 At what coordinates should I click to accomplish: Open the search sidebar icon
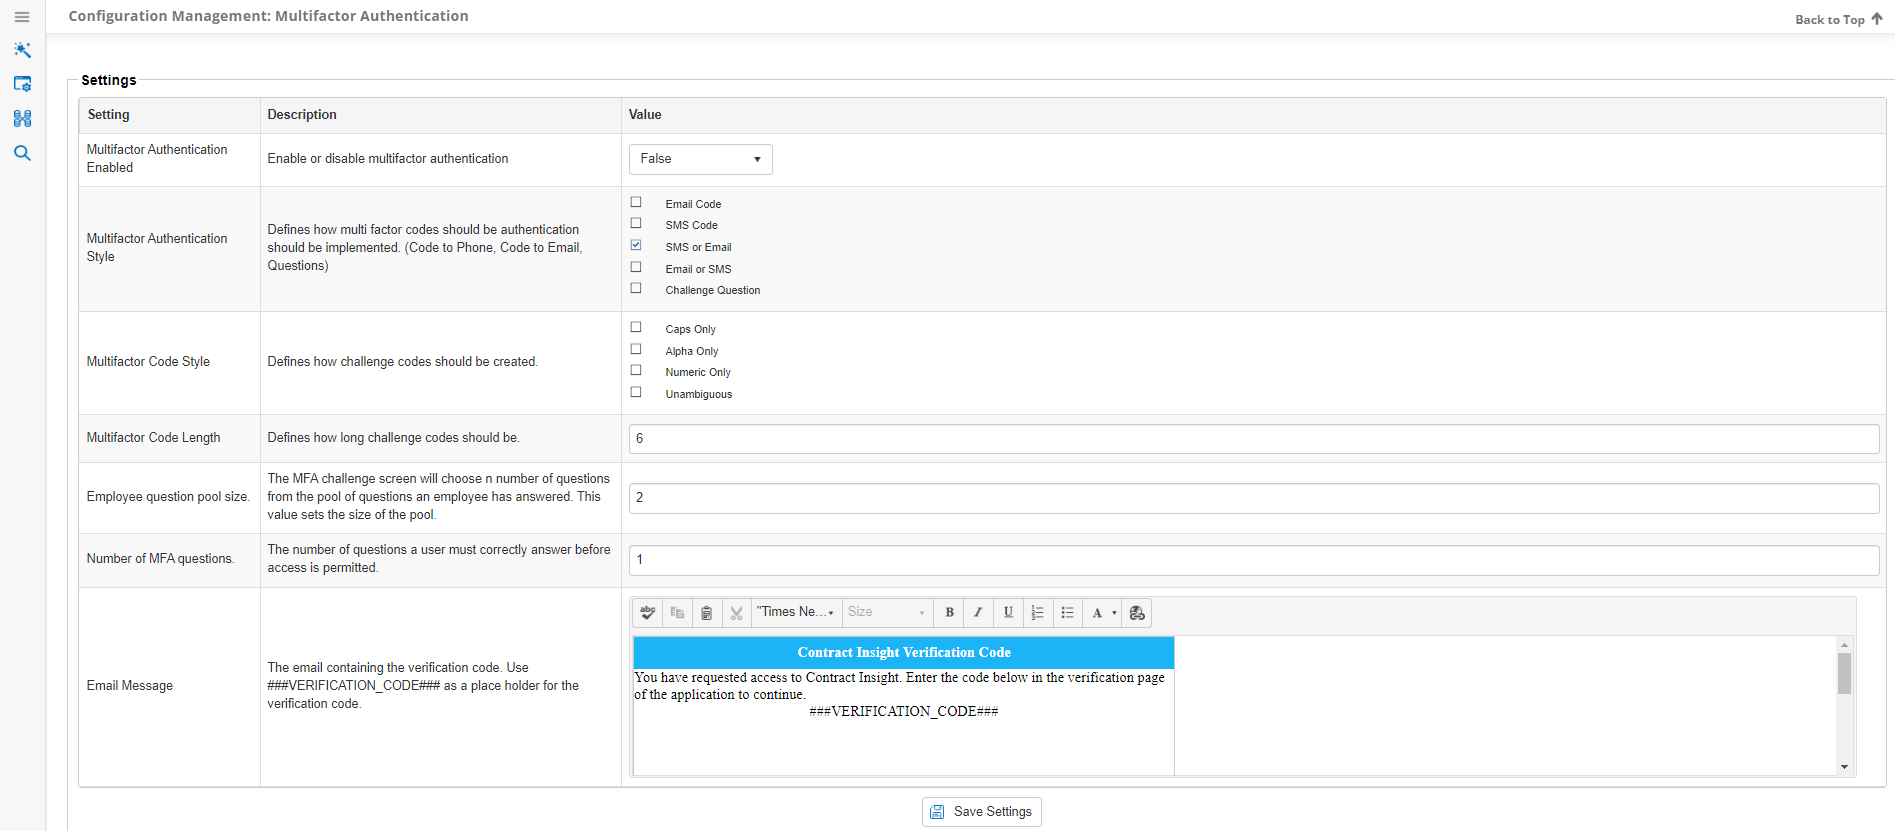pyautogui.click(x=22, y=153)
